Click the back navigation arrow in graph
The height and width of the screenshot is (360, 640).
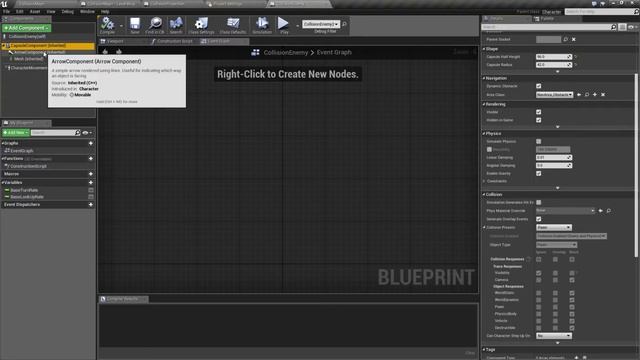point(105,52)
